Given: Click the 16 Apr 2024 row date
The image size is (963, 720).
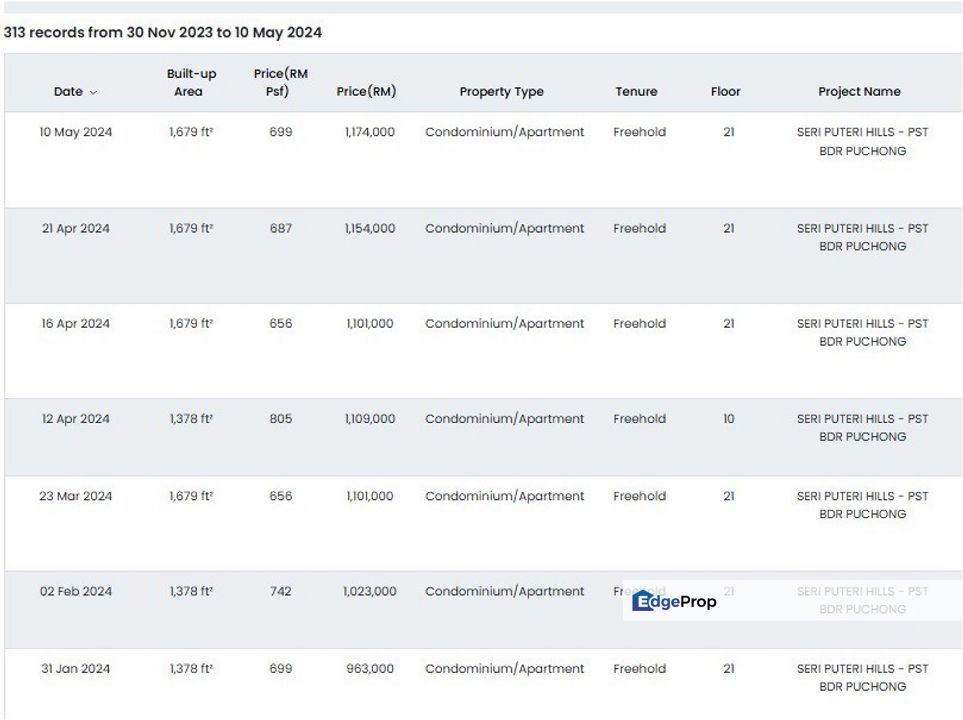Looking at the screenshot, I should pyautogui.click(x=76, y=323).
